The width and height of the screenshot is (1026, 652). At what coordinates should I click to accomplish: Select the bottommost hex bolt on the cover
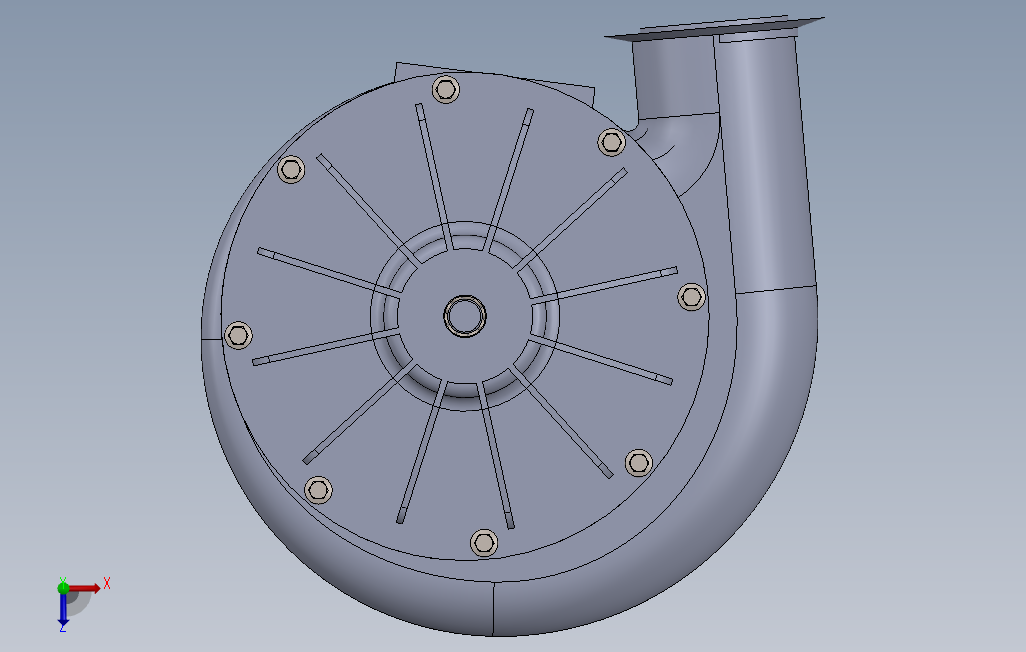click(484, 543)
